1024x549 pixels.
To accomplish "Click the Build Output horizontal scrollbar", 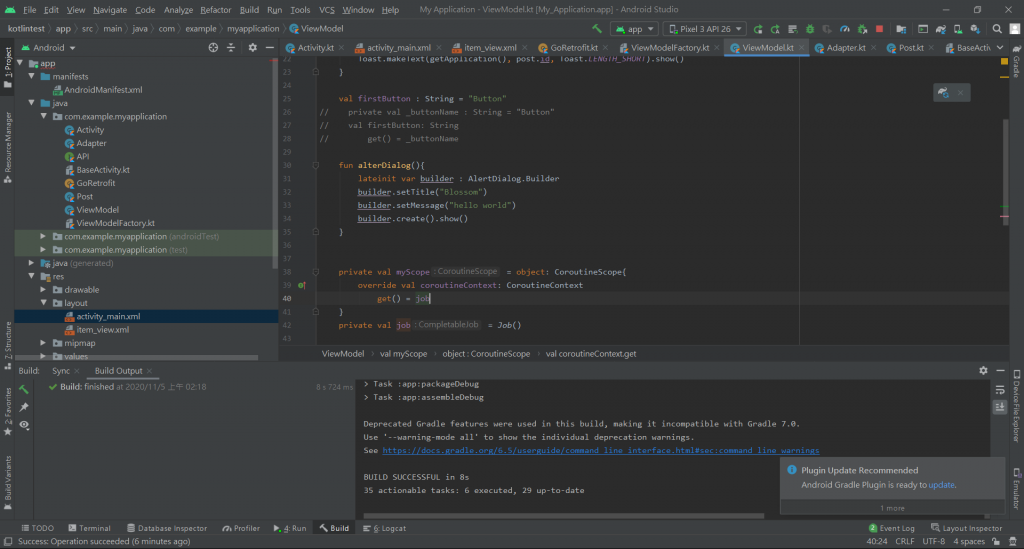I will [x=560, y=516].
